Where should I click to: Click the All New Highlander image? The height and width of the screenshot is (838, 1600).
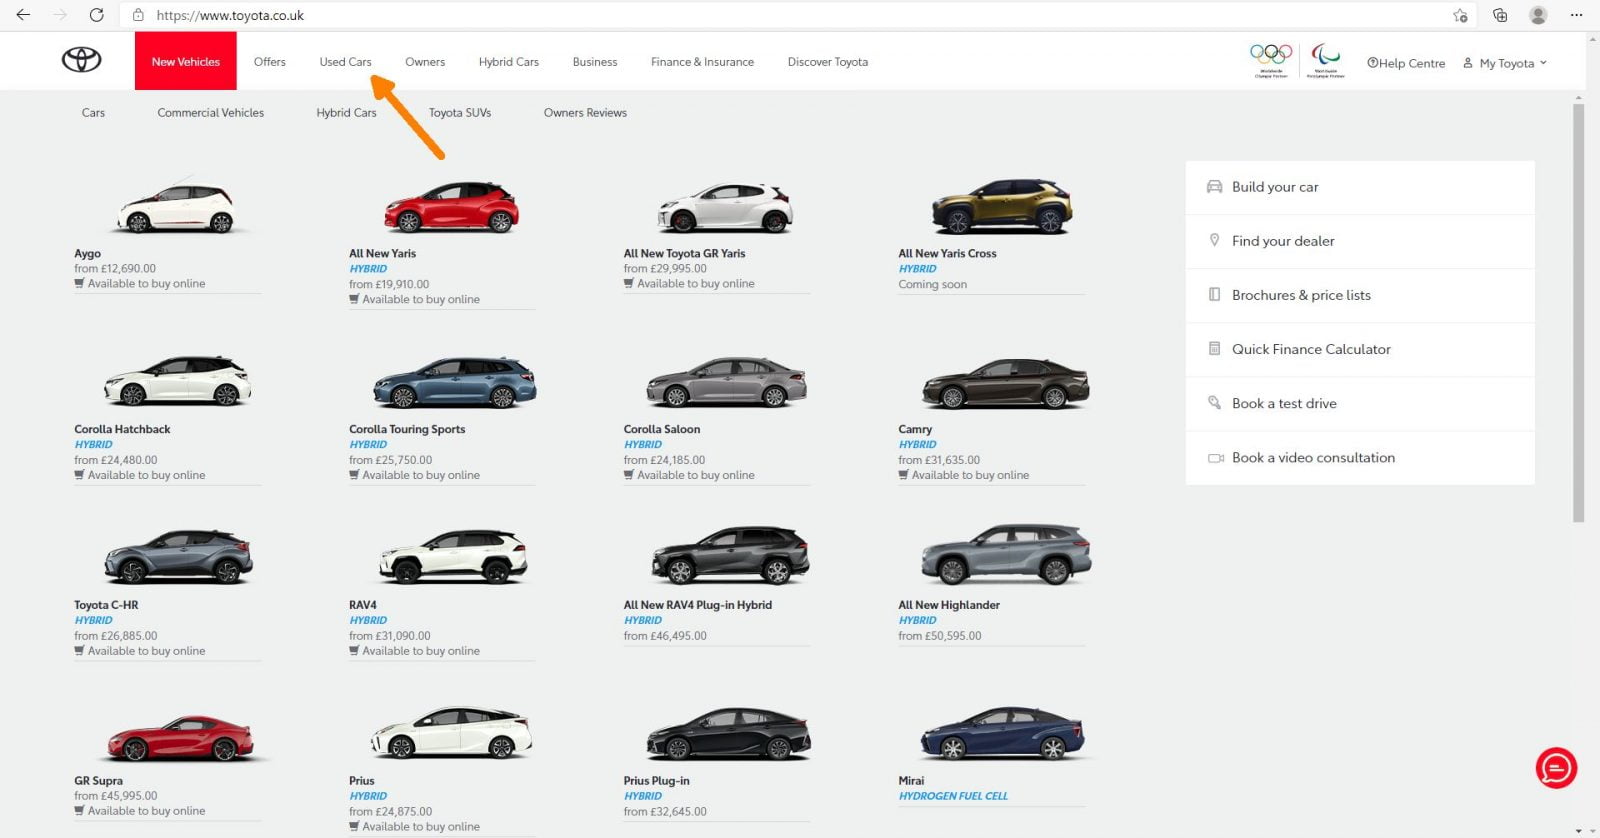point(1006,554)
